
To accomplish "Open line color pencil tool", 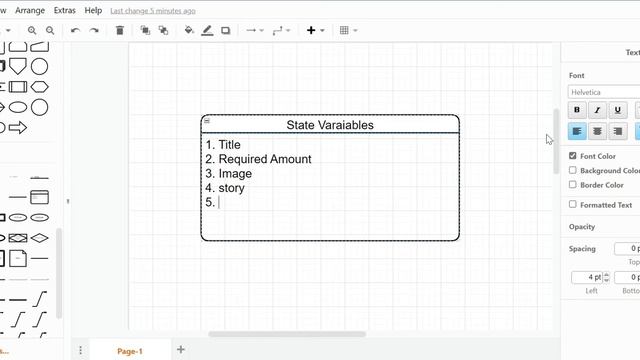I will pos(207,30).
